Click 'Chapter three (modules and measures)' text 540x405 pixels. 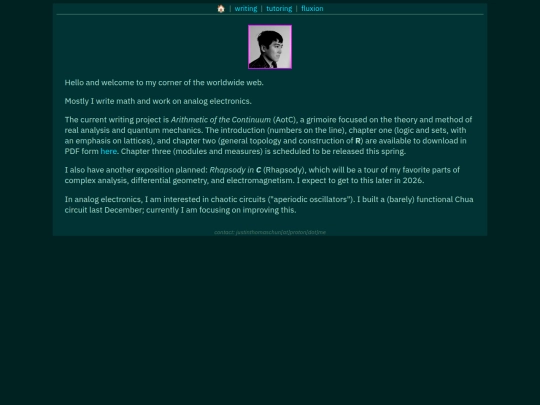(191, 151)
